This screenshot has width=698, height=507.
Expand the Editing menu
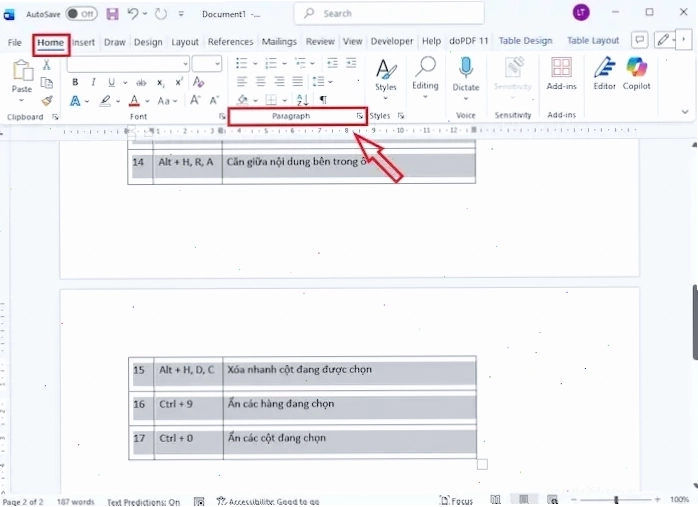pyautogui.click(x=425, y=97)
